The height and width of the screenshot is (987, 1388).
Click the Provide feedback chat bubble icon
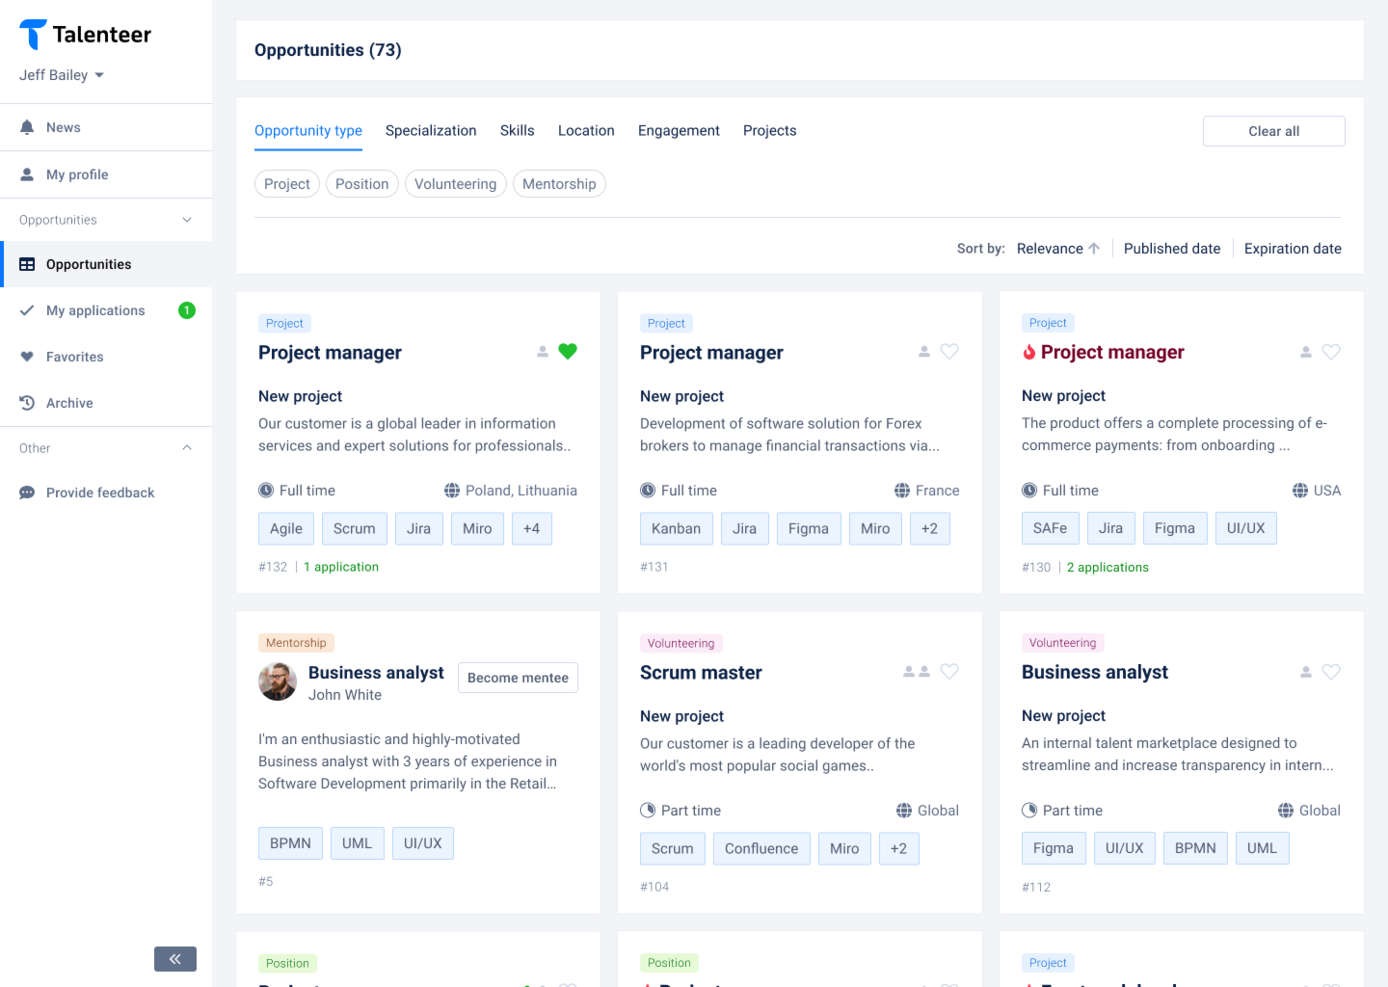(x=27, y=493)
